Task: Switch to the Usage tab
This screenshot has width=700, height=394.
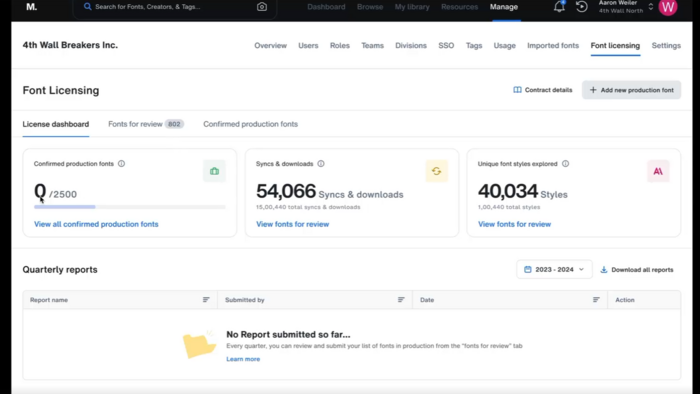Action: coord(504,46)
